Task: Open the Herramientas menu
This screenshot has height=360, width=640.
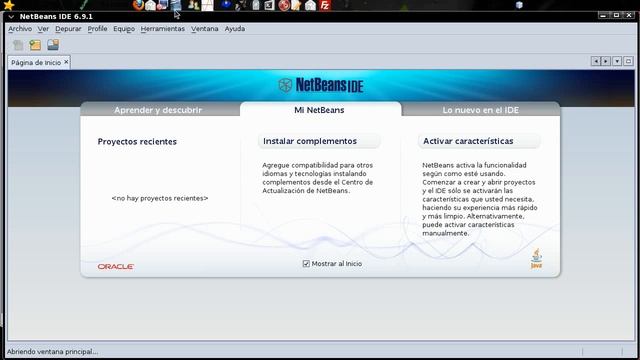Action: [162, 29]
